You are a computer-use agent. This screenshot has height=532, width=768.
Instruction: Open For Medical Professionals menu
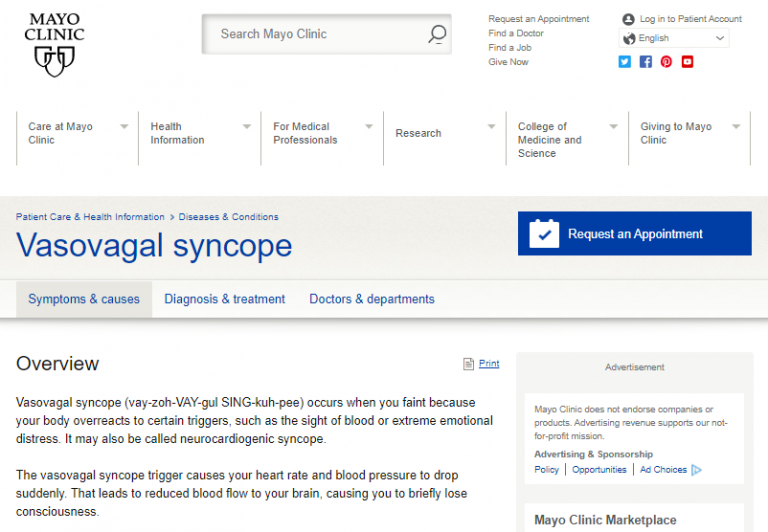pos(305,133)
